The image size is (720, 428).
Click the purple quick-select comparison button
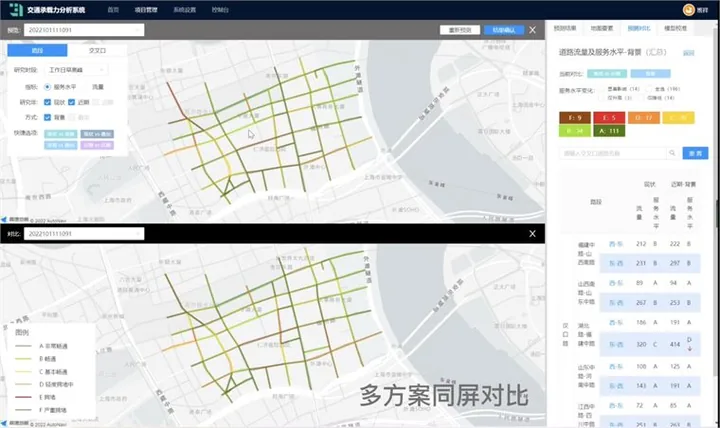tap(97, 145)
